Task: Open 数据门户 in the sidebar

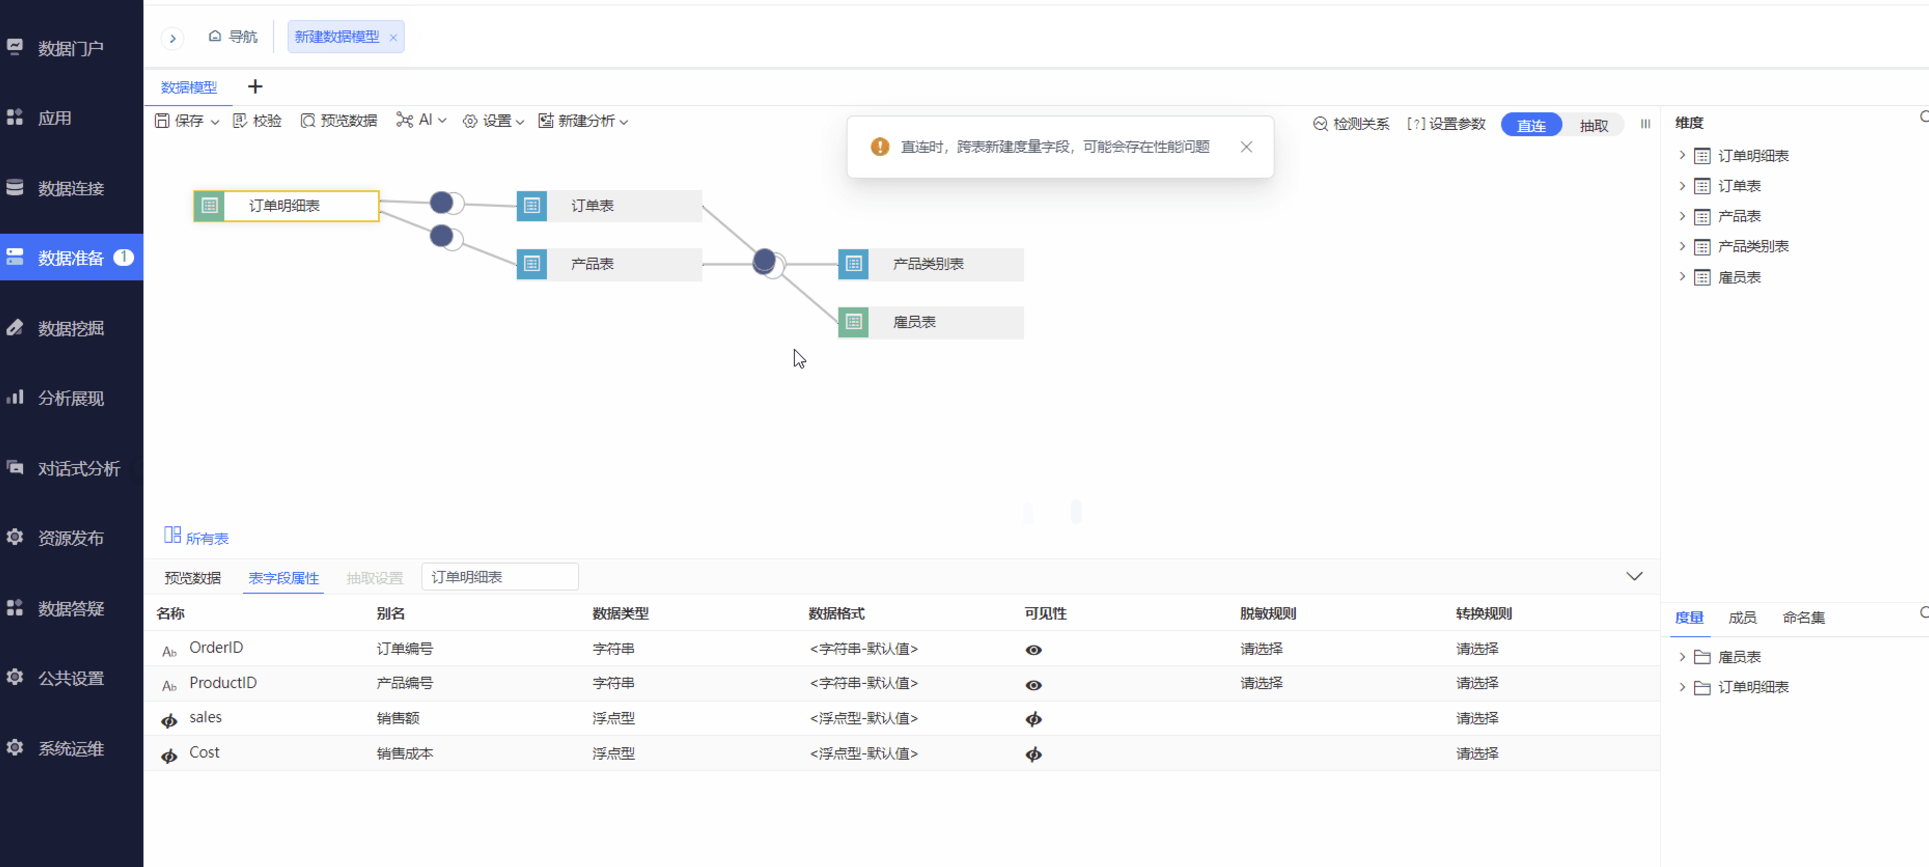Action: (x=71, y=48)
